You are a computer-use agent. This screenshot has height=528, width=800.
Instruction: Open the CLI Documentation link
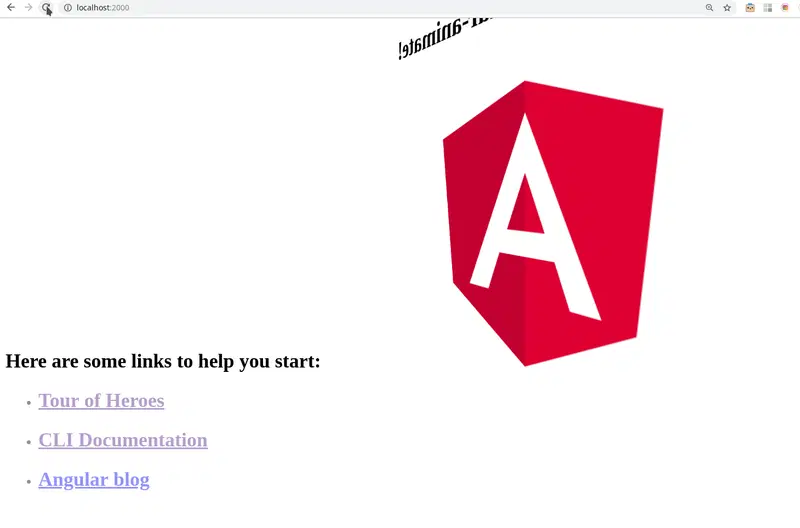click(123, 440)
